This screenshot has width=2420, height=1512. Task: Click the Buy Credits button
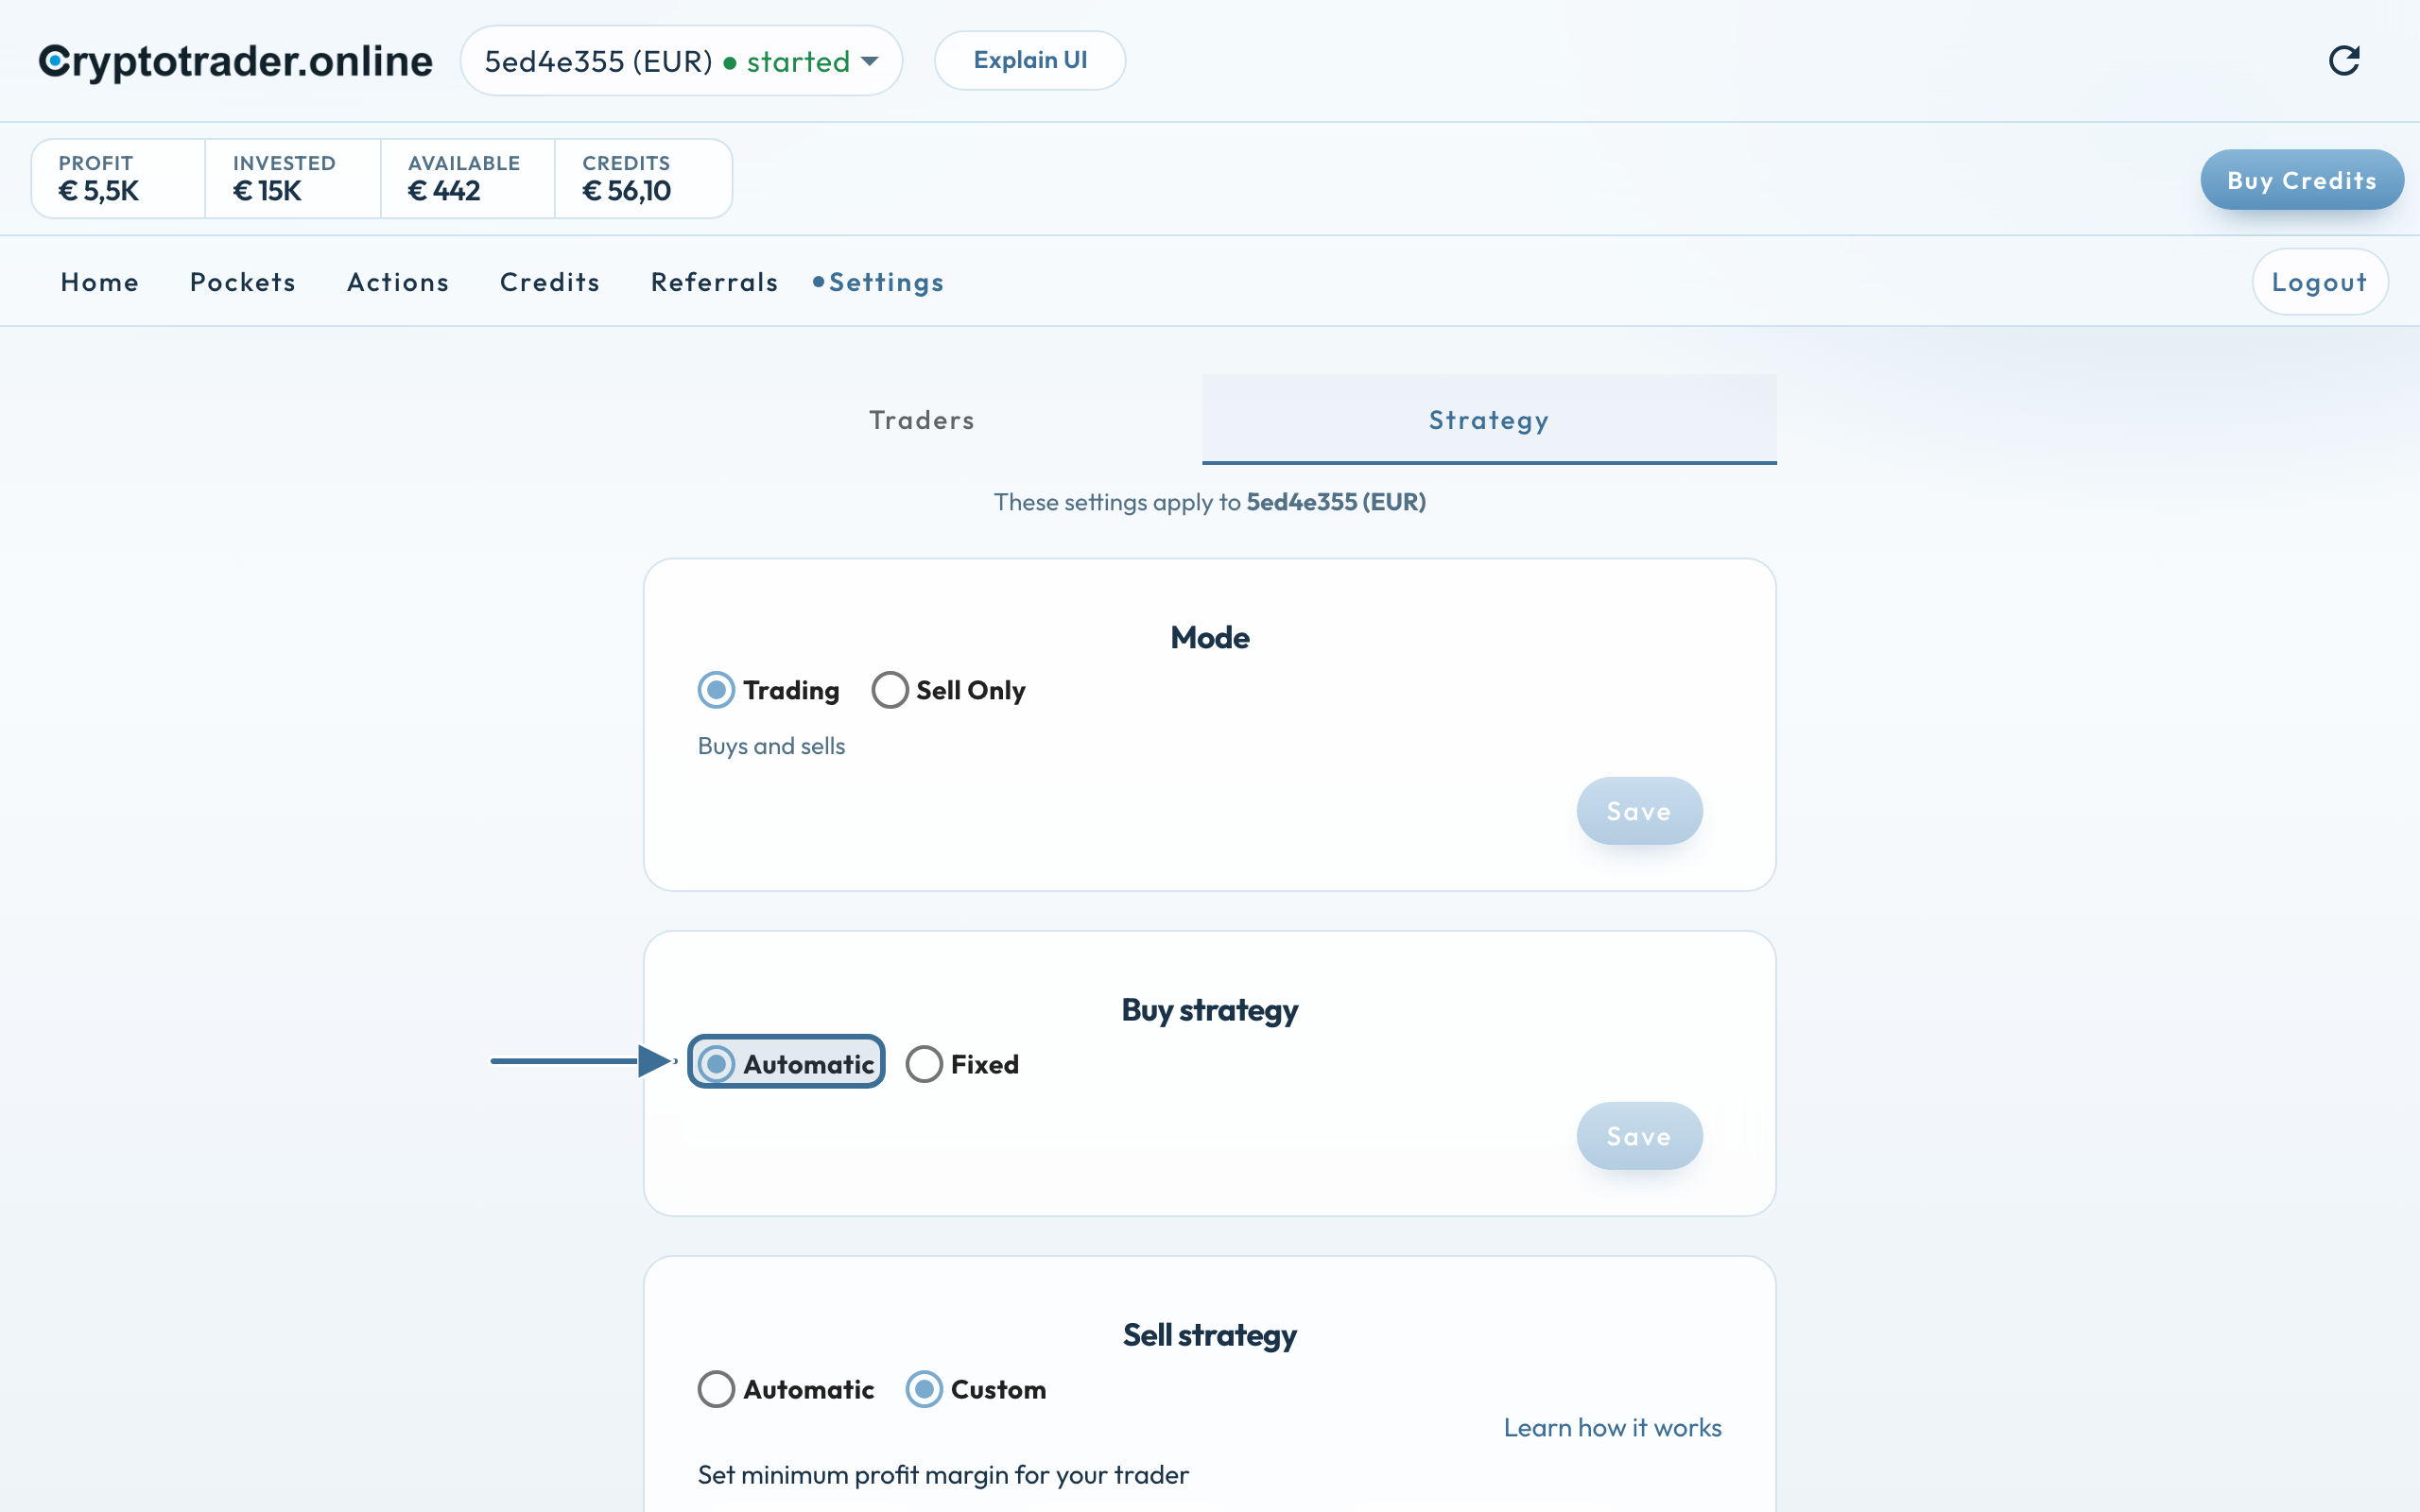click(x=2301, y=180)
